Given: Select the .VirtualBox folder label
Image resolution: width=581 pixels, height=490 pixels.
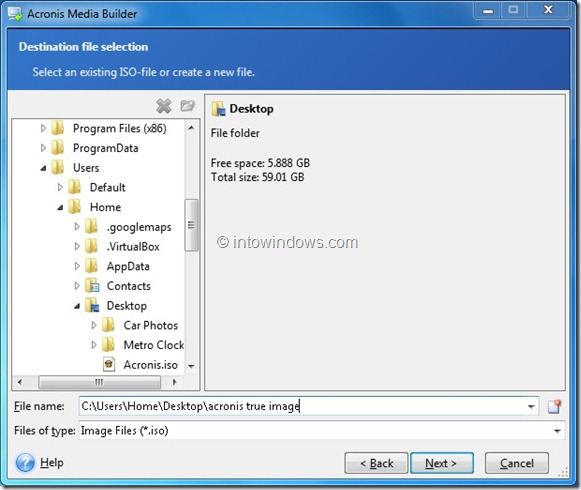Looking at the screenshot, I should tap(133, 246).
